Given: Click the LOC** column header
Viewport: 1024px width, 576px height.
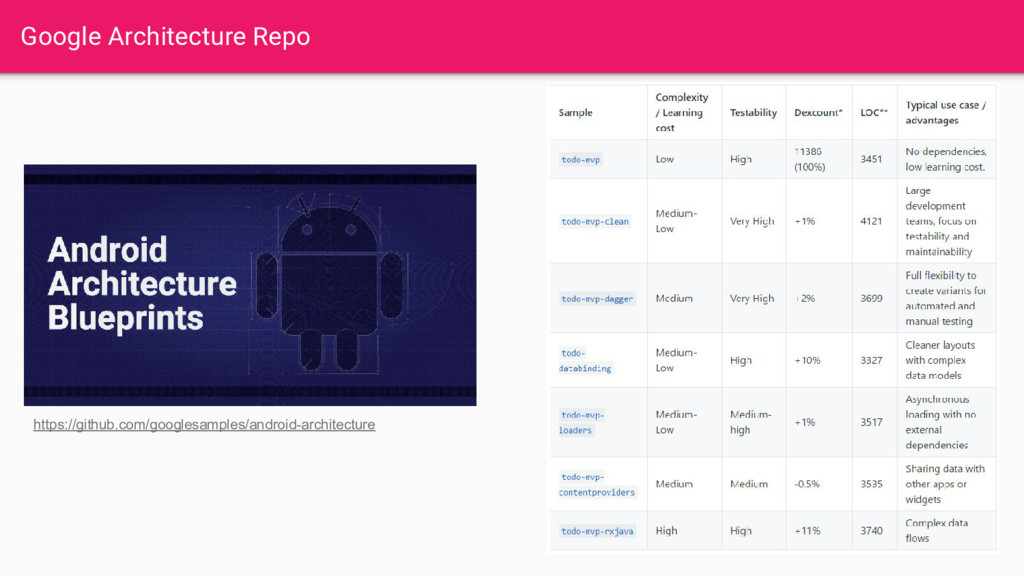Looking at the screenshot, I should tap(874, 112).
